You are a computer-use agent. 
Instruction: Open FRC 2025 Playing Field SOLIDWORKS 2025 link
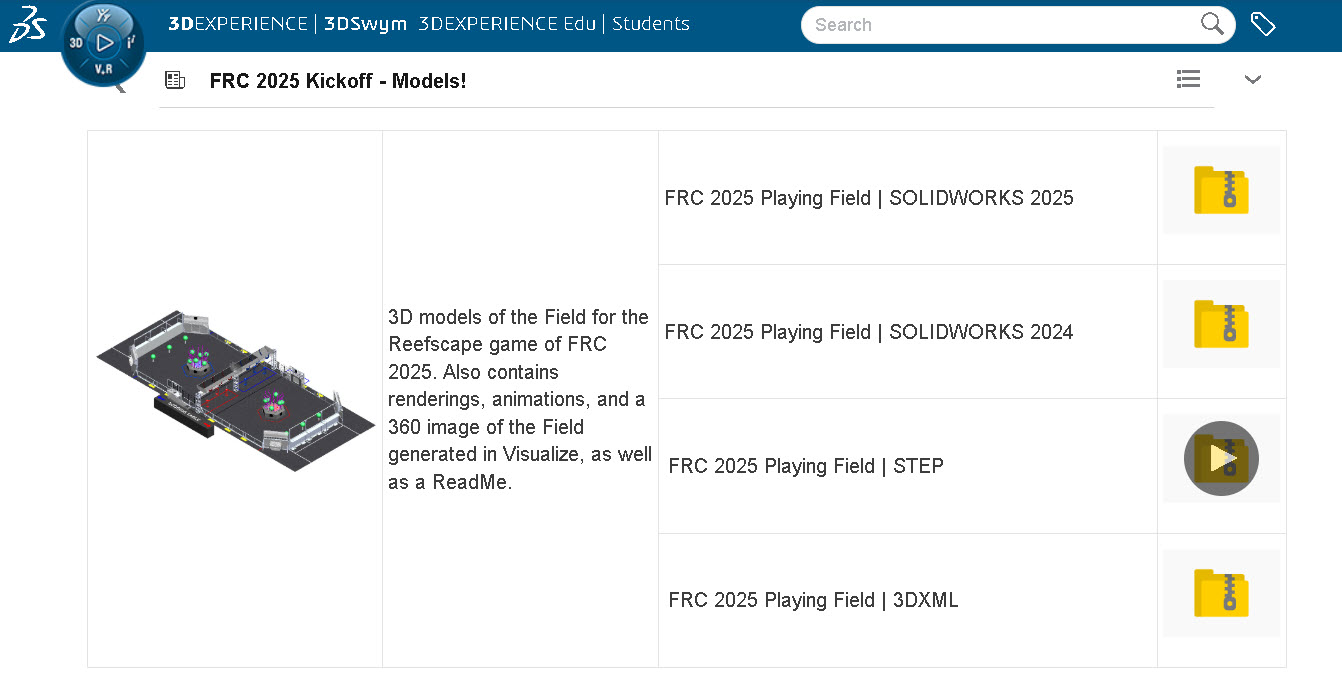click(868, 198)
